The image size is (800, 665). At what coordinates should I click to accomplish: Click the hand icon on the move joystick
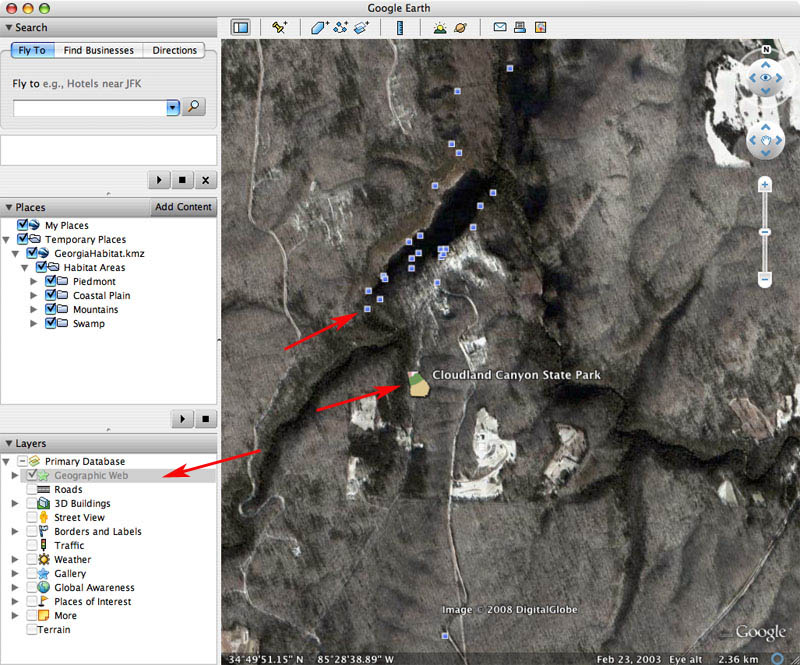765,140
